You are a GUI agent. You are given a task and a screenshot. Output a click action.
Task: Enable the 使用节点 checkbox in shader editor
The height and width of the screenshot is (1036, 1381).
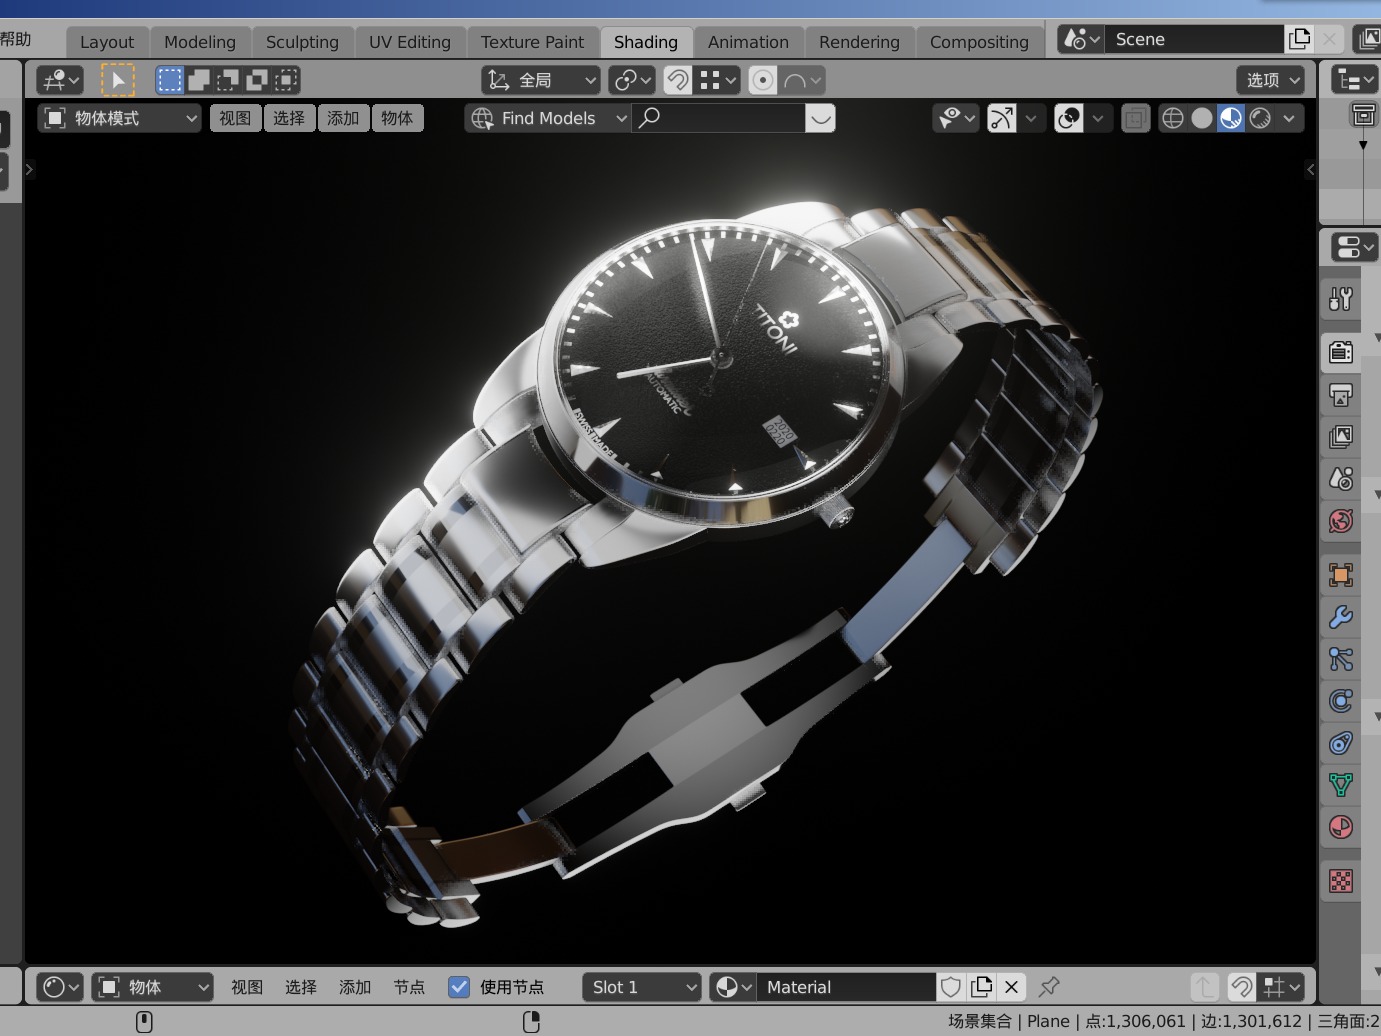pyautogui.click(x=458, y=987)
